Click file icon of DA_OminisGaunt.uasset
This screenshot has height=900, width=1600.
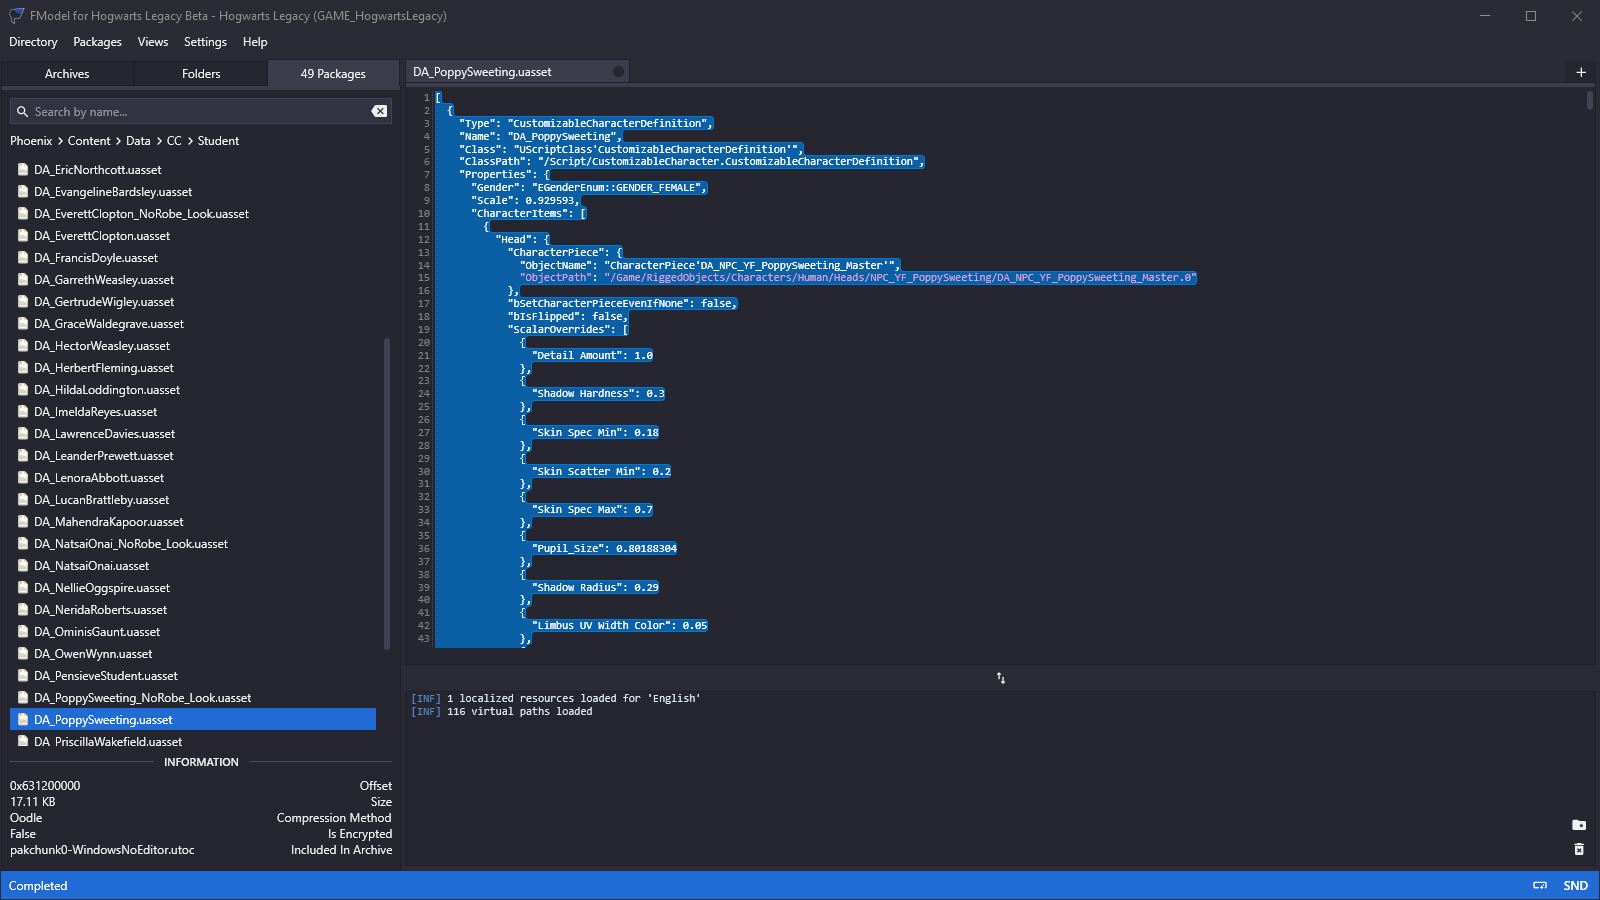pyautogui.click(x=22, y=632)
